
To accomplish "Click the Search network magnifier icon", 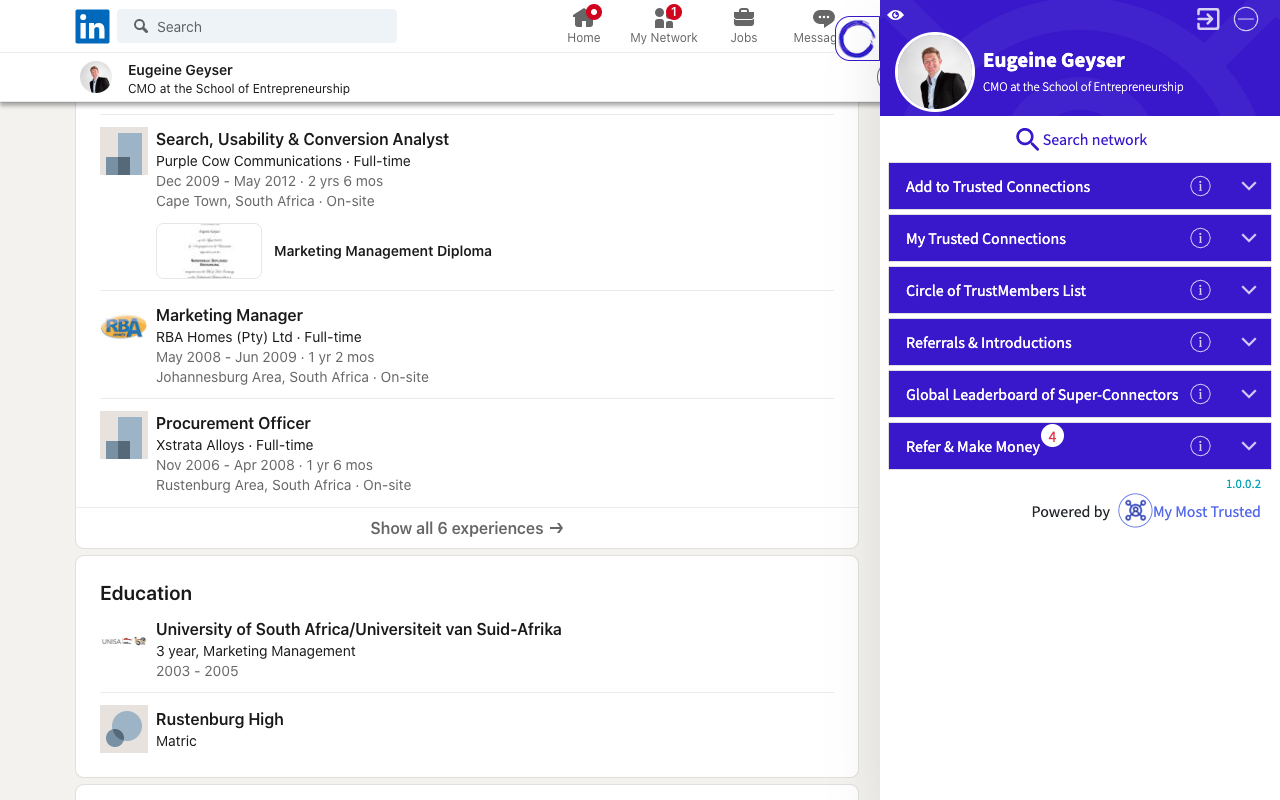I will click(x=1027, y=139).
